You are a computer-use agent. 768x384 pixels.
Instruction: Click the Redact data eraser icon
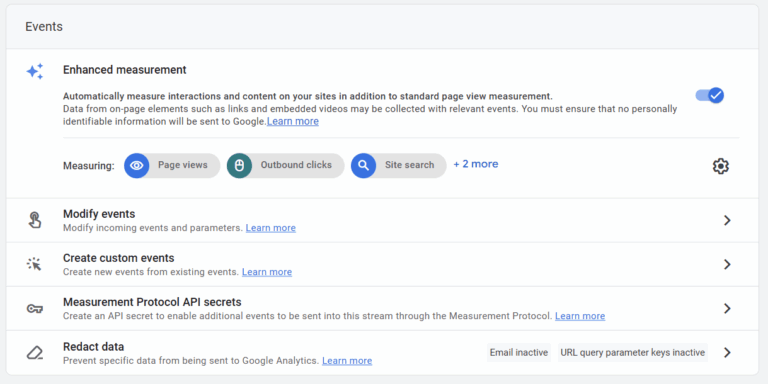tap(35, 353)
